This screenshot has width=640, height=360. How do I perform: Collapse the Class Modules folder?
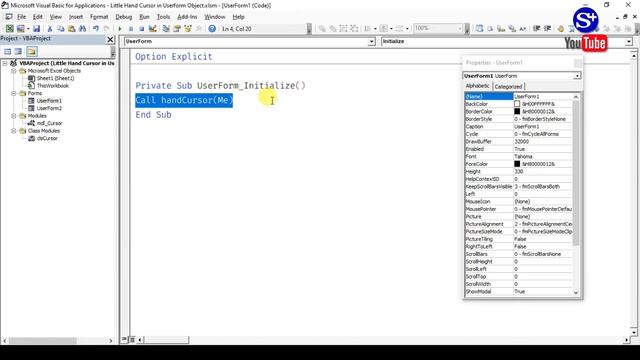click(13, 131)
